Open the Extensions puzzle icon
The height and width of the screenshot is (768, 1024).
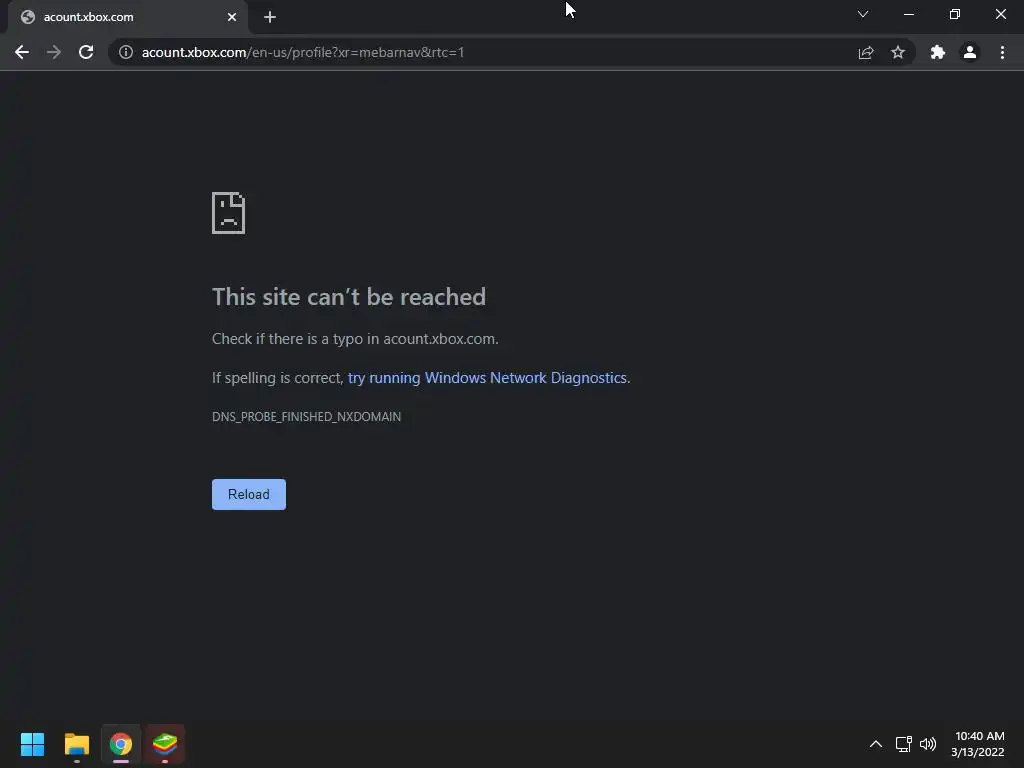click(x=938, y=52)
